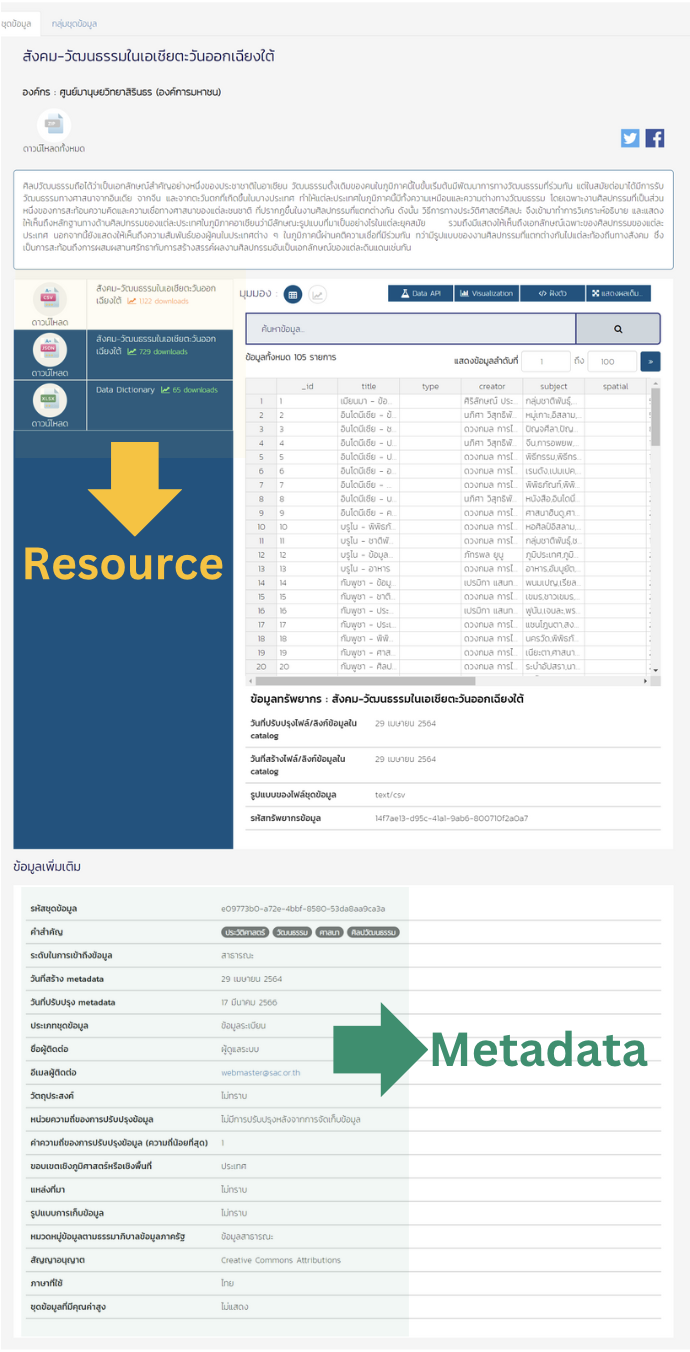Viewport: 690px width, 1352px height.
Task: Switch to chart graph view
Action: 317,294
